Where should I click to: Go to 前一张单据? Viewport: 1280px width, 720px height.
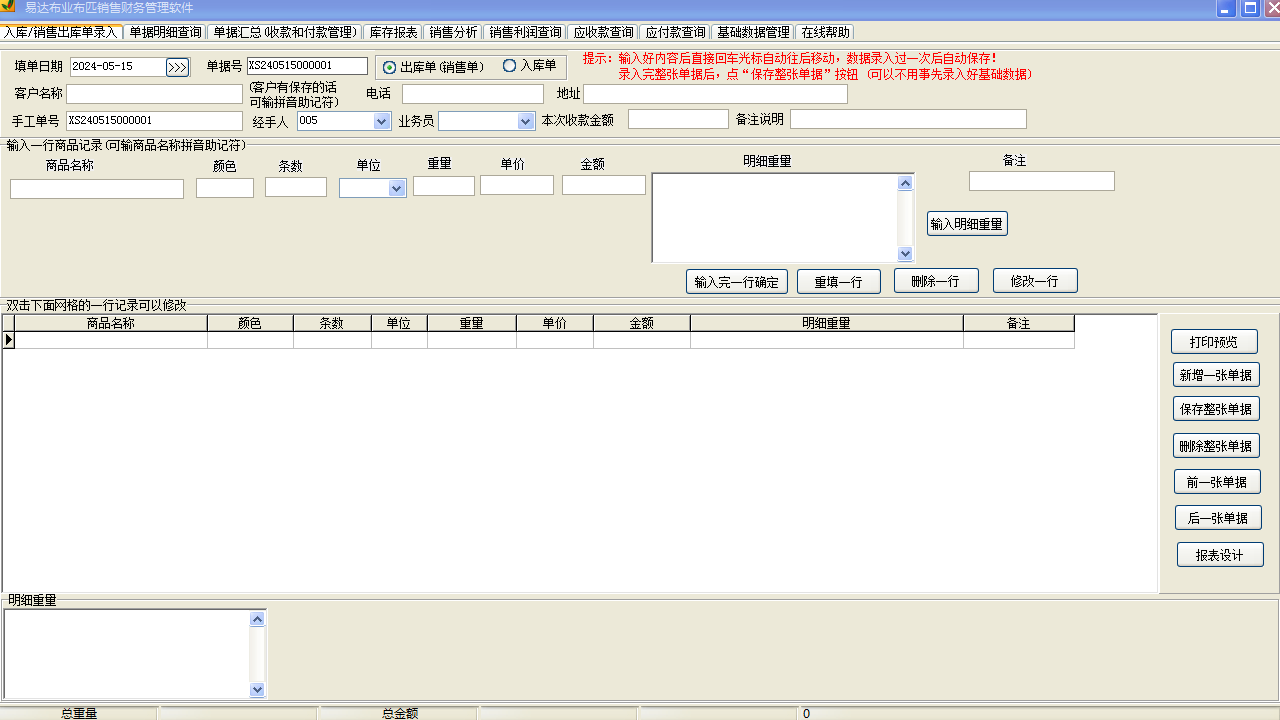[1217, 481]
